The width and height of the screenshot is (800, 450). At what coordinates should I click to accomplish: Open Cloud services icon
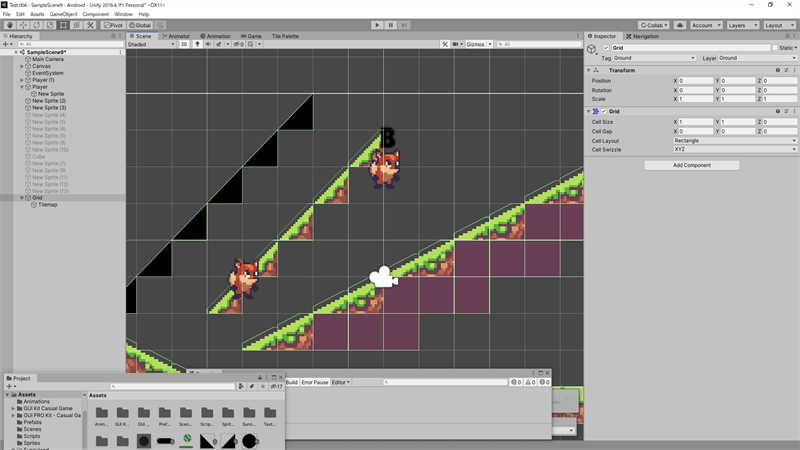coord(680,25)
